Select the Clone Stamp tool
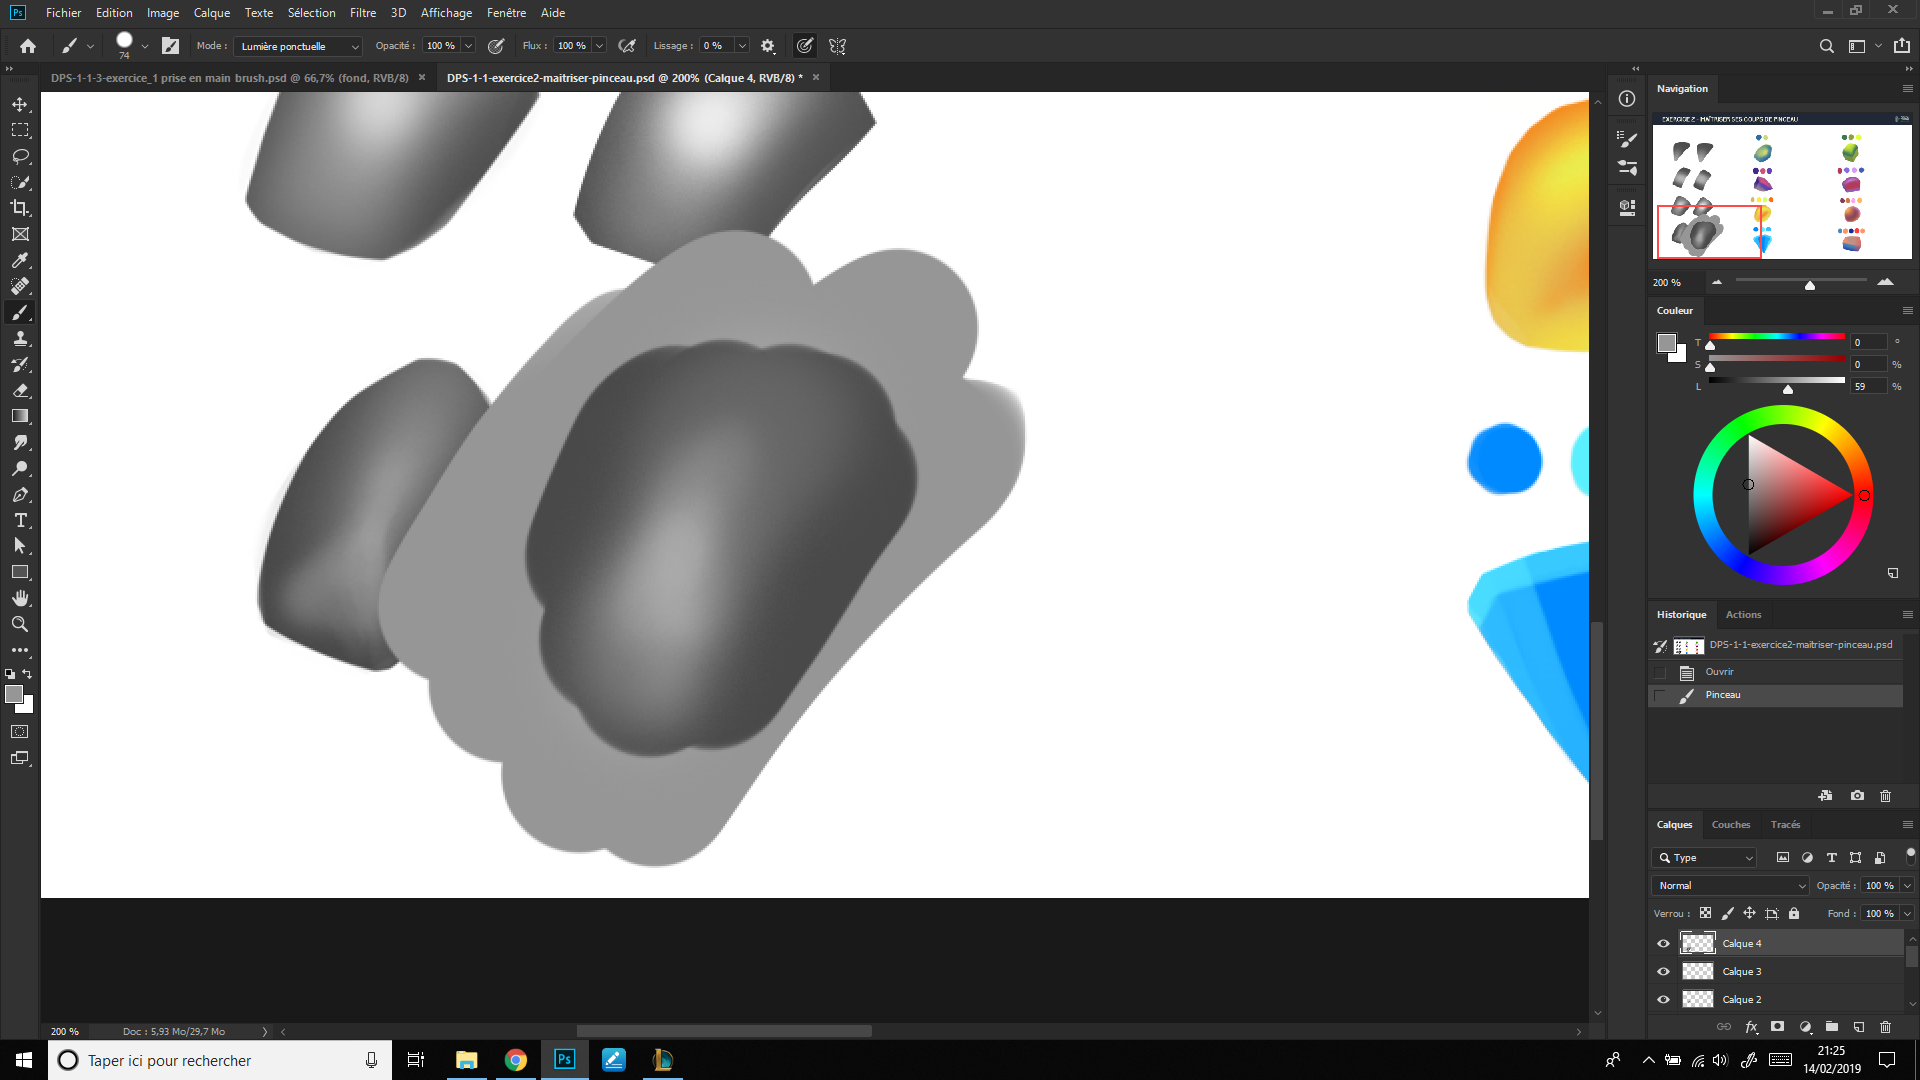 click(20, 338)
